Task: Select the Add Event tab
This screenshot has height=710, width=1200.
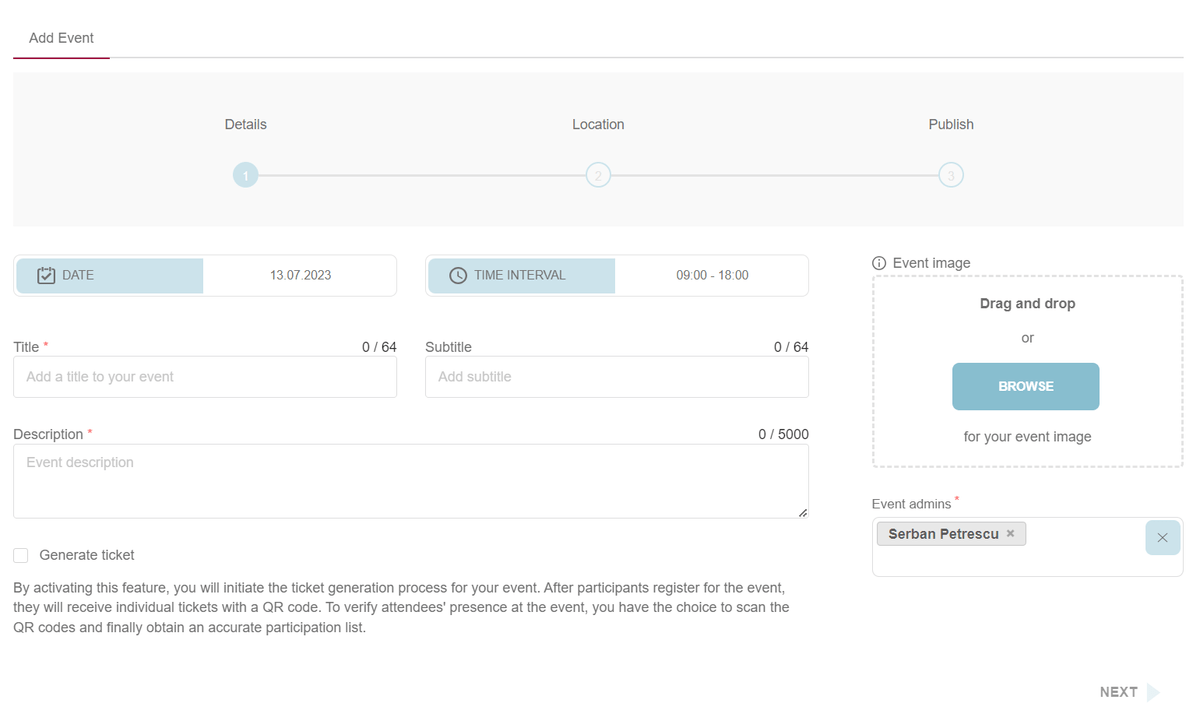Action: click(61, 38)
